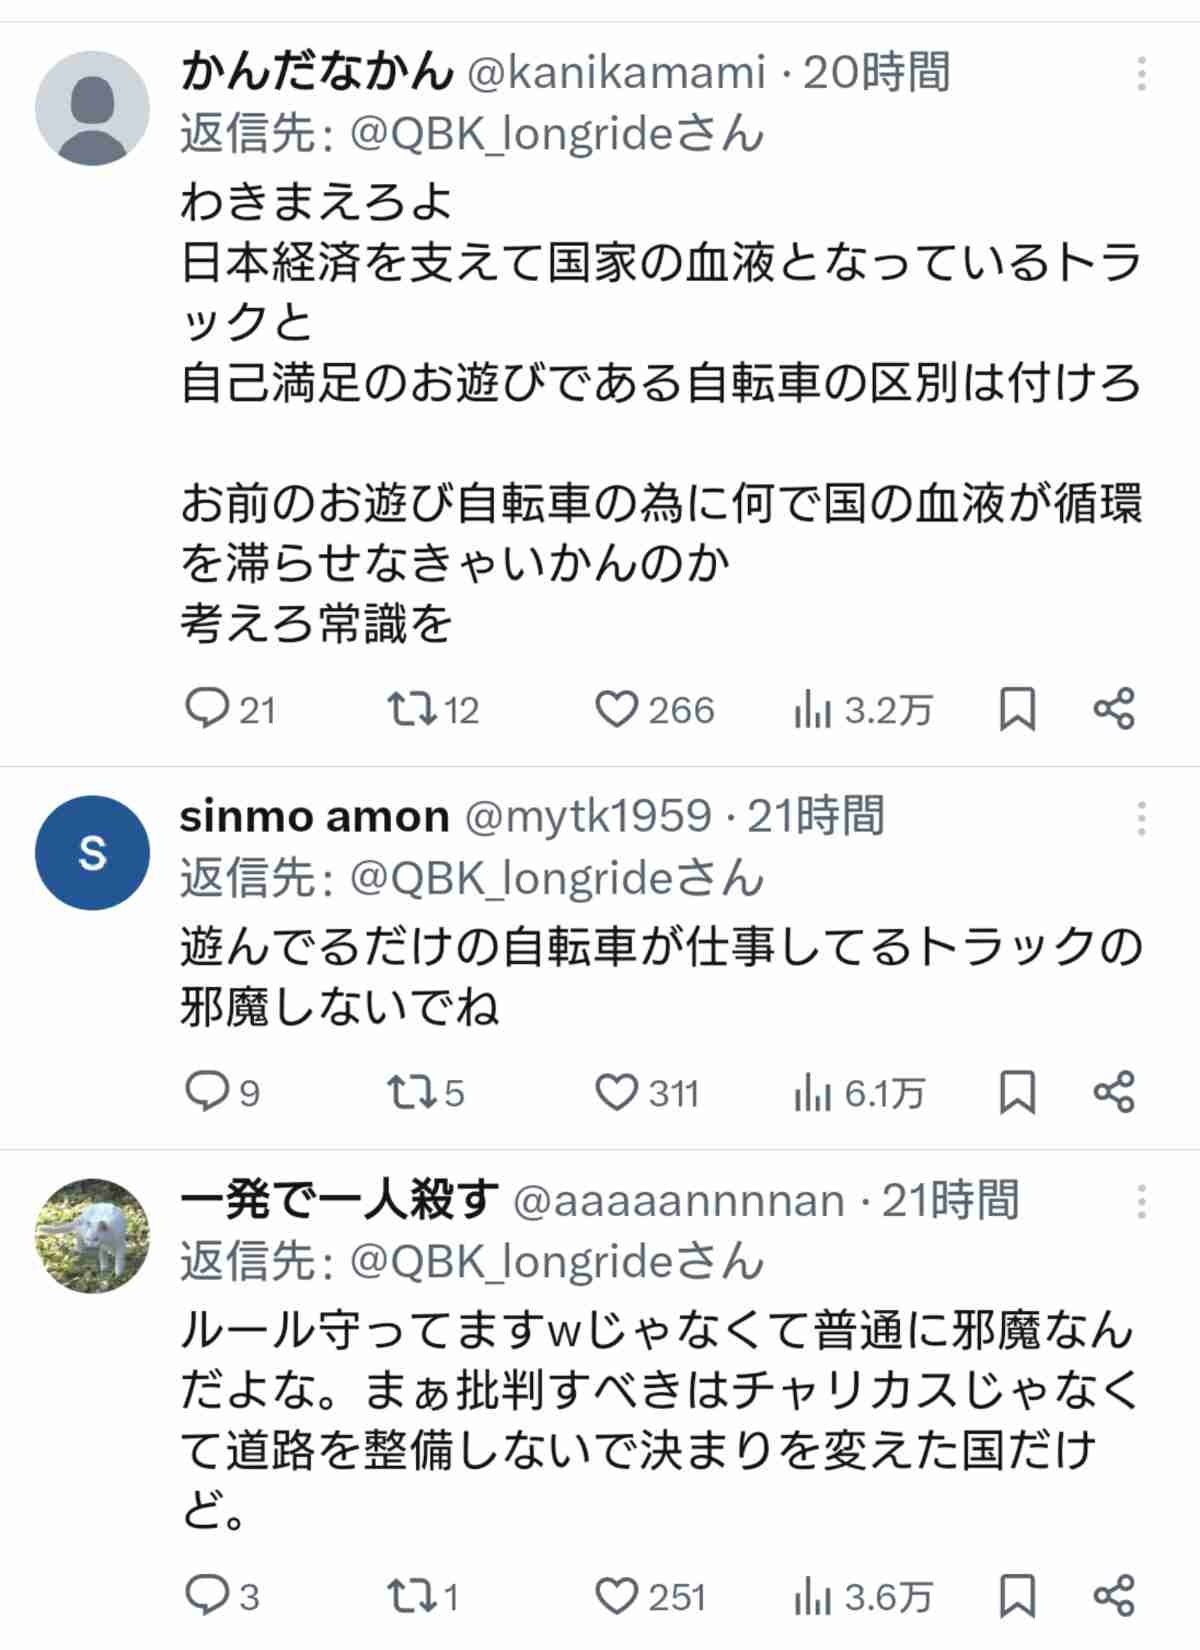Retweet sinmo amon's post
1200x1650 pixels.
click(411, 1091)
